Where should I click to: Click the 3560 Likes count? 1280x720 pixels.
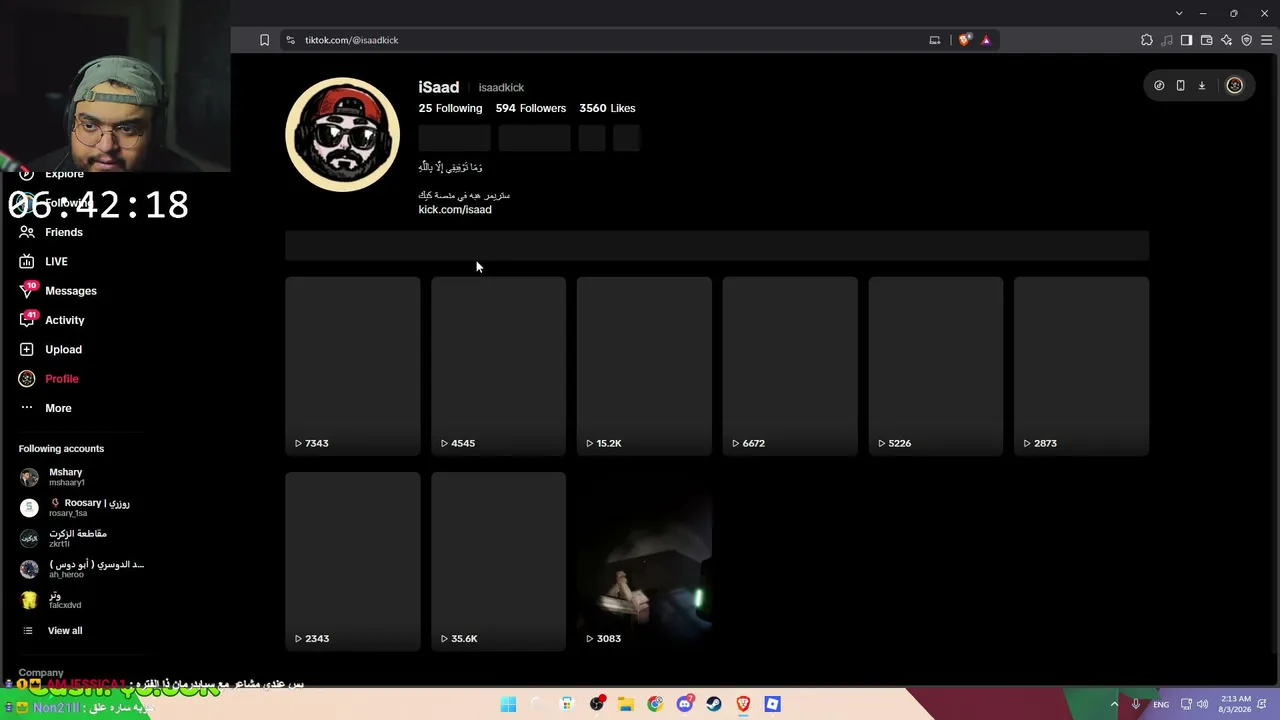pos(607,108)
